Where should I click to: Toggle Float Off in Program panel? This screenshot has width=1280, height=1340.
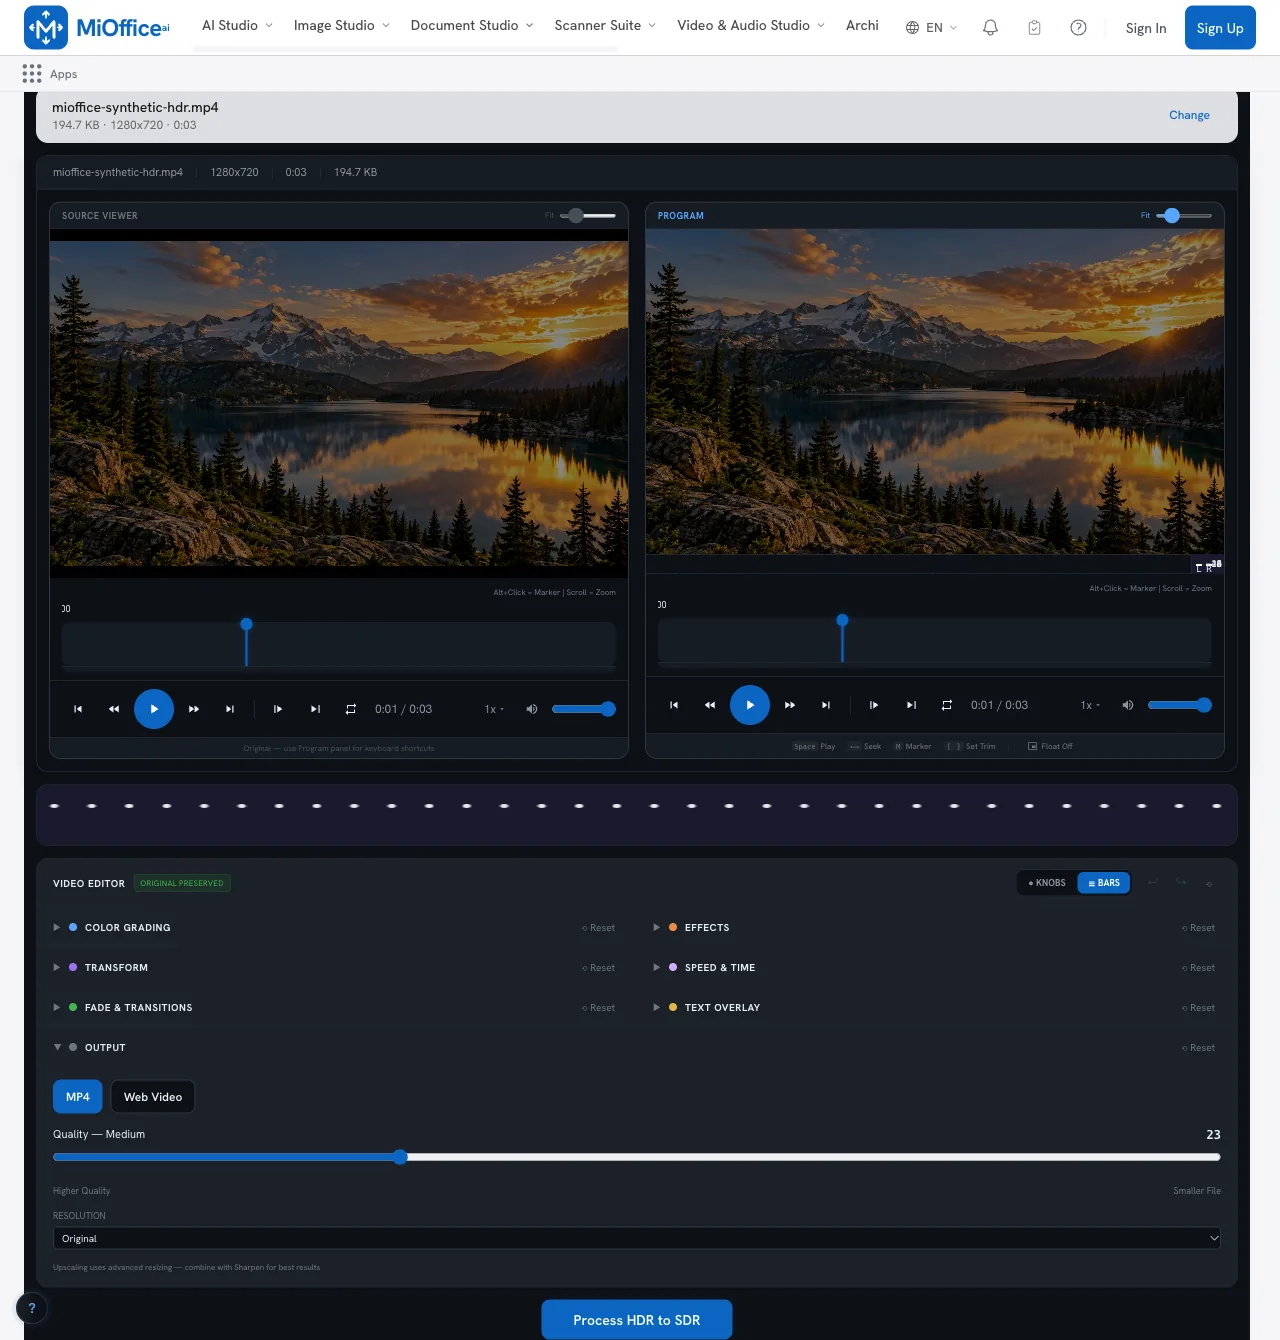coord(1050,746)
